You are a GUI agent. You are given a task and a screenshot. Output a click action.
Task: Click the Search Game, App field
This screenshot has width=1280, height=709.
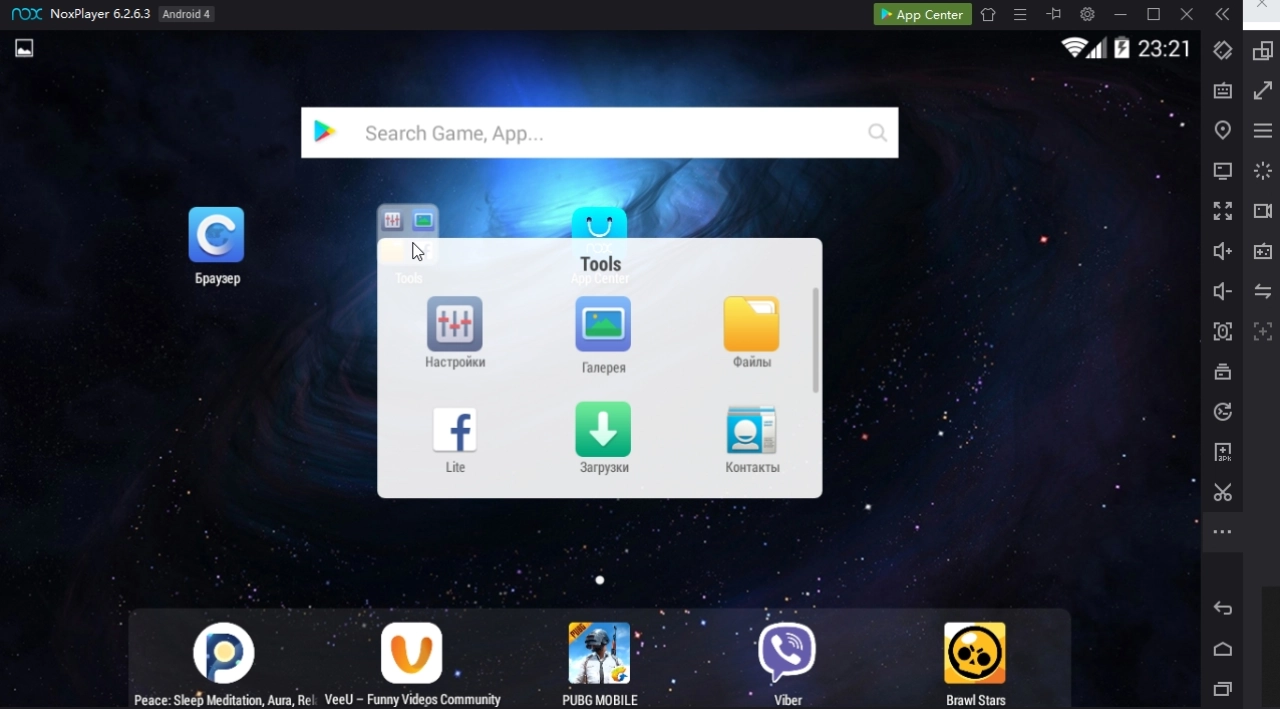pyautogui.click(x=599, y=133)
